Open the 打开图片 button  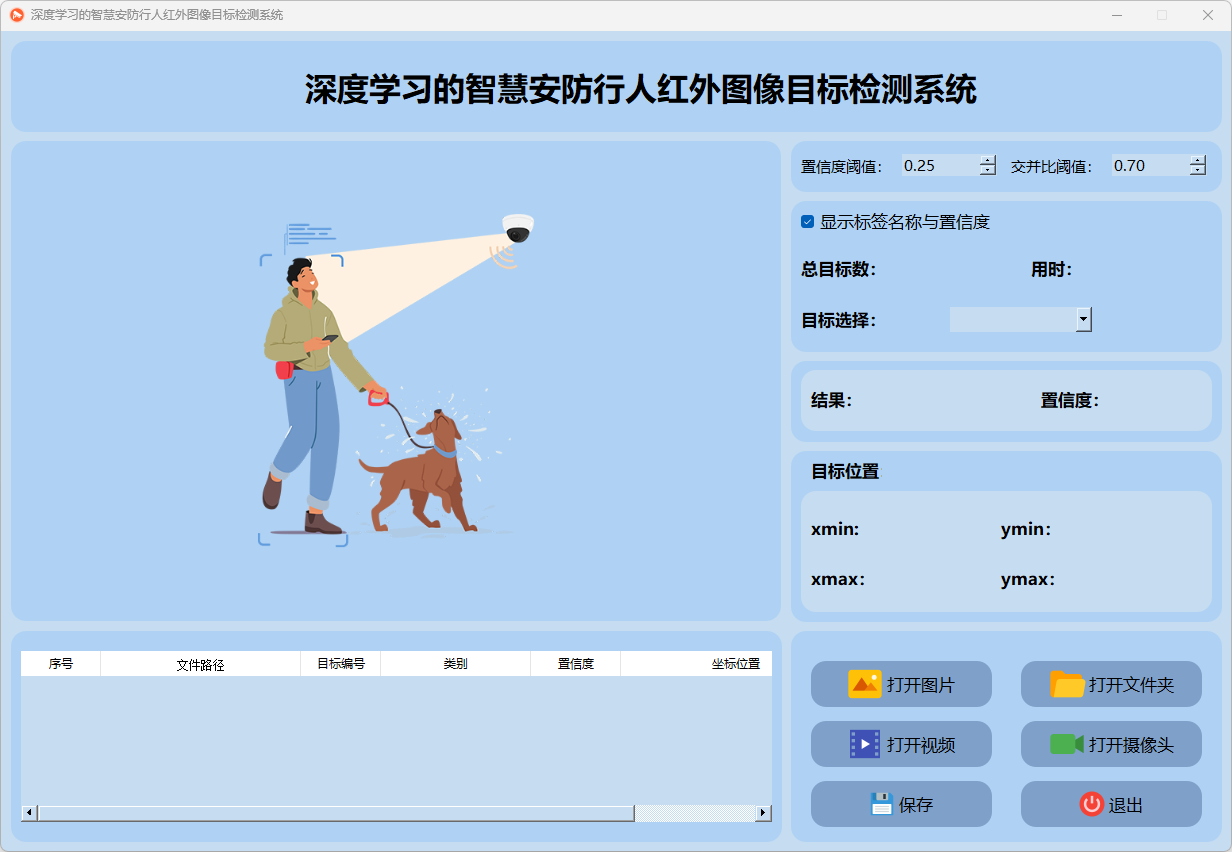tap(901, 684)
